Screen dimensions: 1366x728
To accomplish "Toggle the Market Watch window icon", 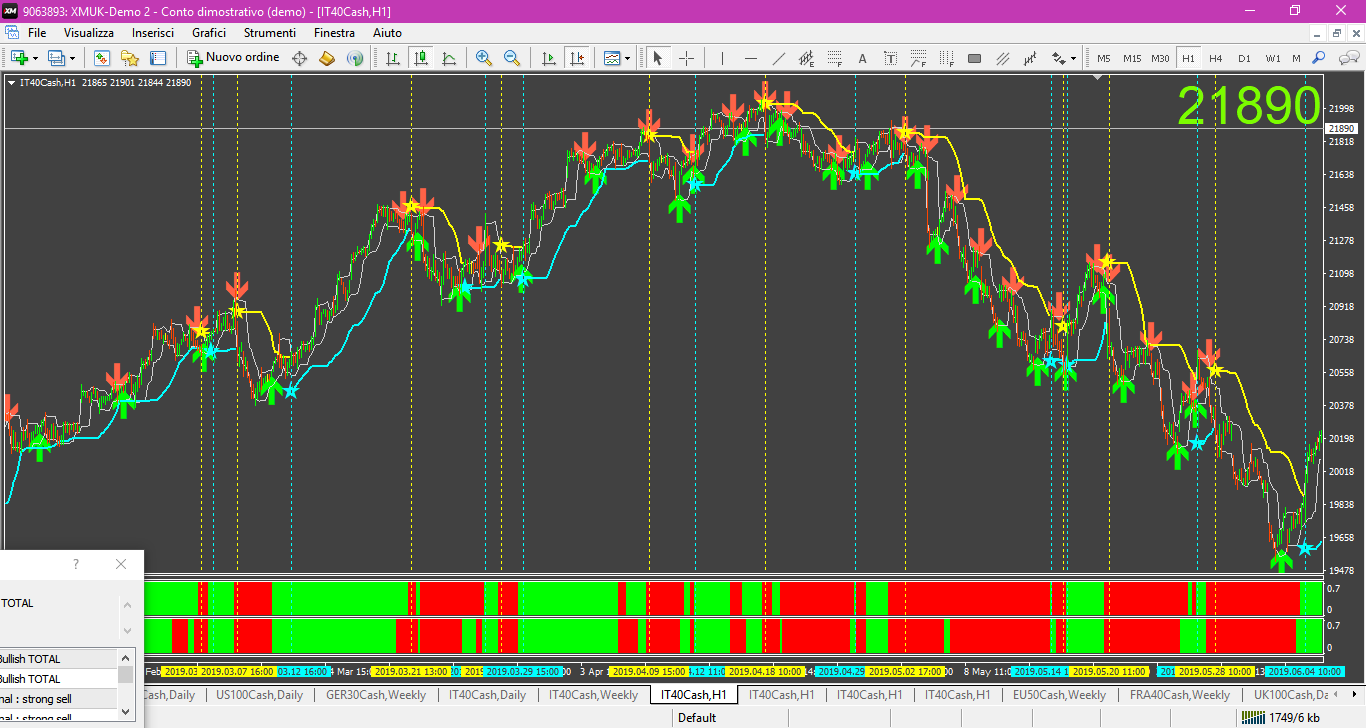I will [x=102, y=58].
